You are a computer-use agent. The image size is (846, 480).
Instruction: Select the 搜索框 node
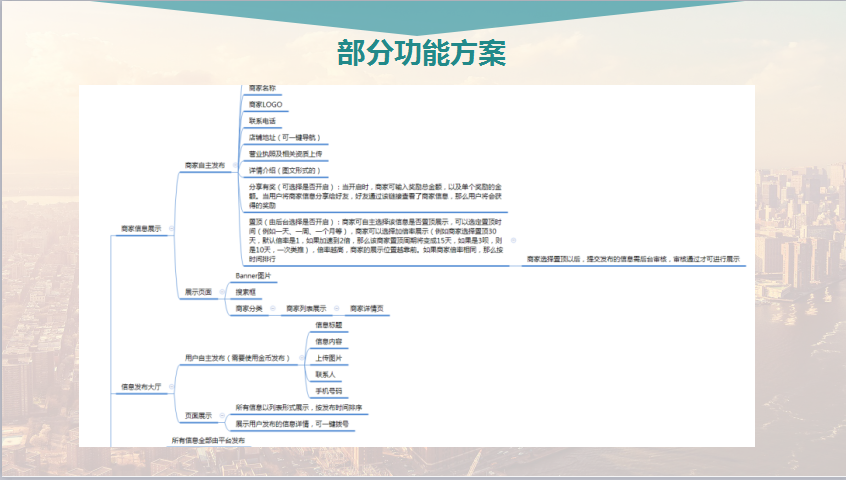pyautogui.click(x=246, y=292)
